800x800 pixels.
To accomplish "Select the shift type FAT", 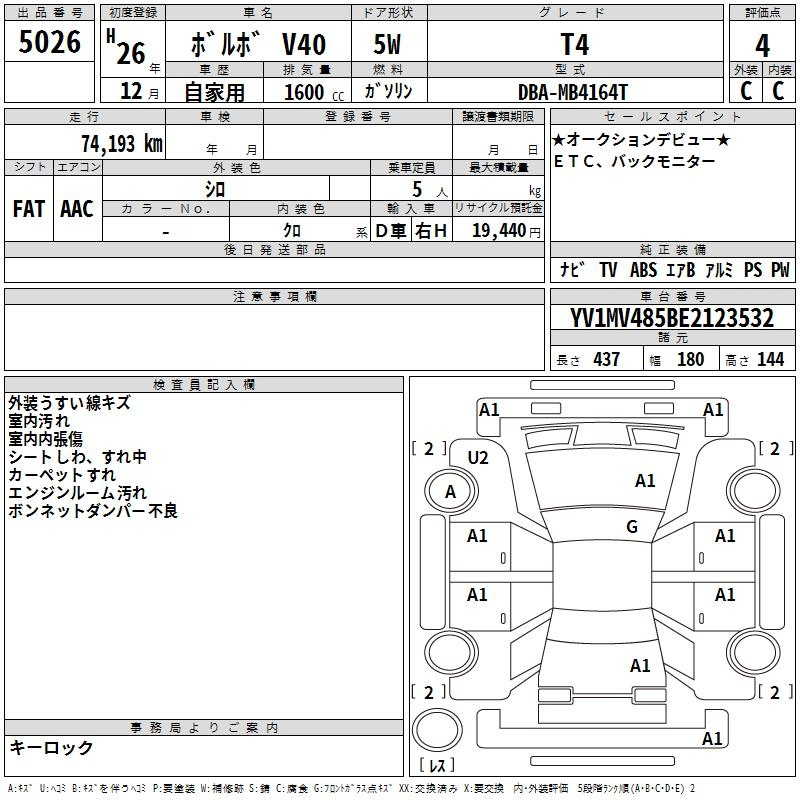I will 29,209.
